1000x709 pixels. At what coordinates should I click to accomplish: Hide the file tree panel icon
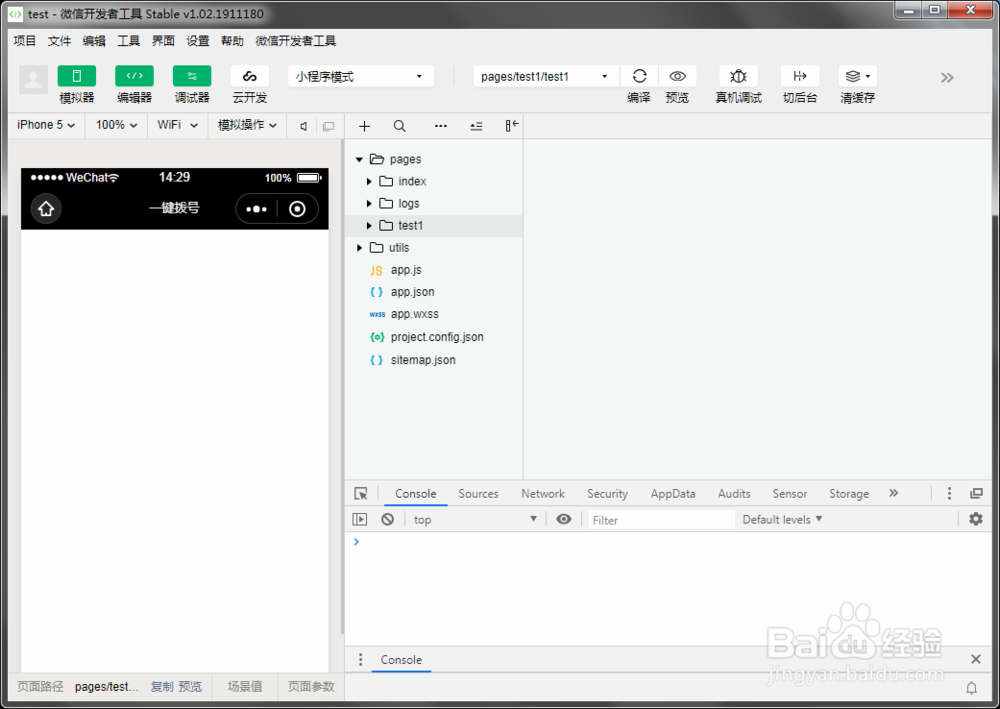(x=512, y=126)
